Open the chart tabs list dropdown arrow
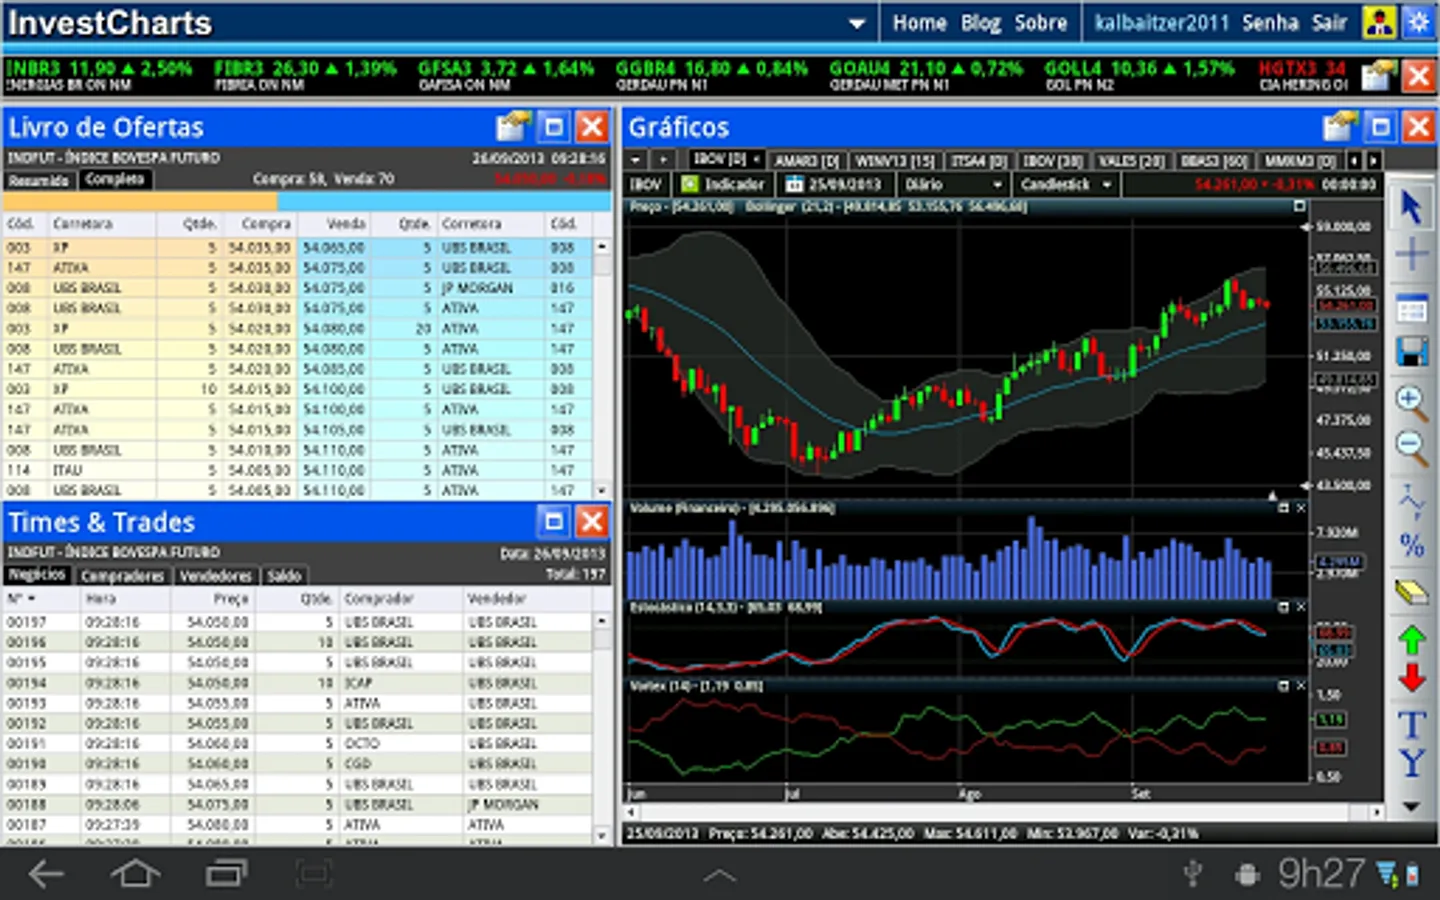The height and width of the screenshot is (900, 1440). [x=636, y=160]
